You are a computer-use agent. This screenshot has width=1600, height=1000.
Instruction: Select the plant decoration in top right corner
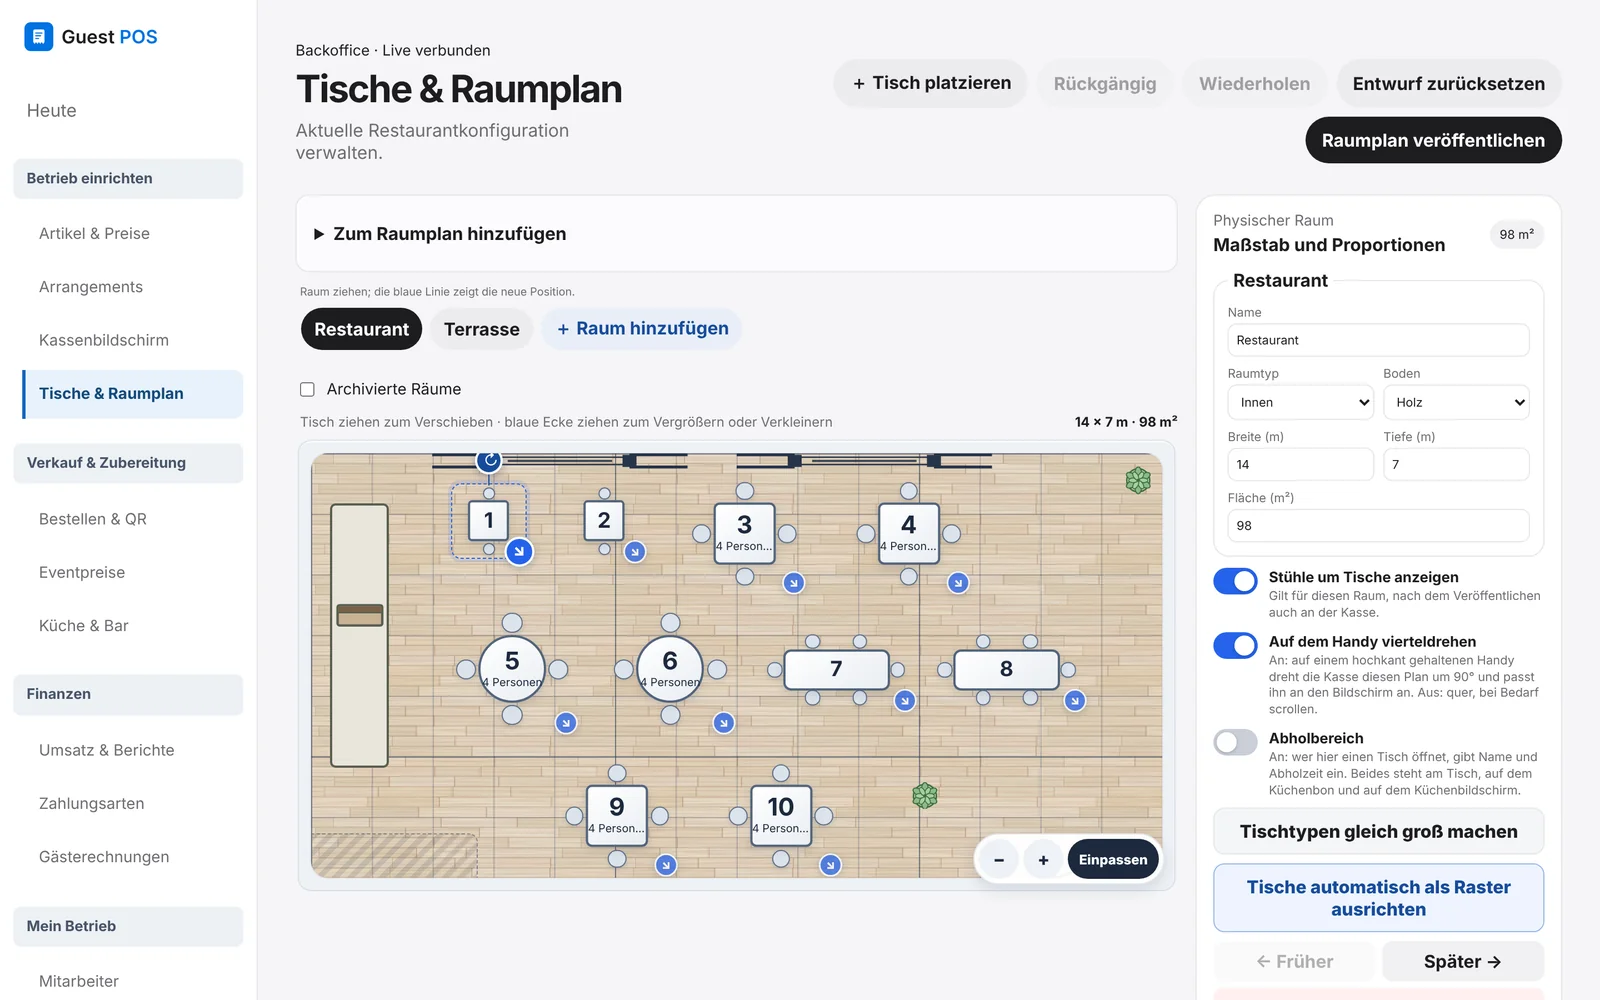pos(1138,481)
